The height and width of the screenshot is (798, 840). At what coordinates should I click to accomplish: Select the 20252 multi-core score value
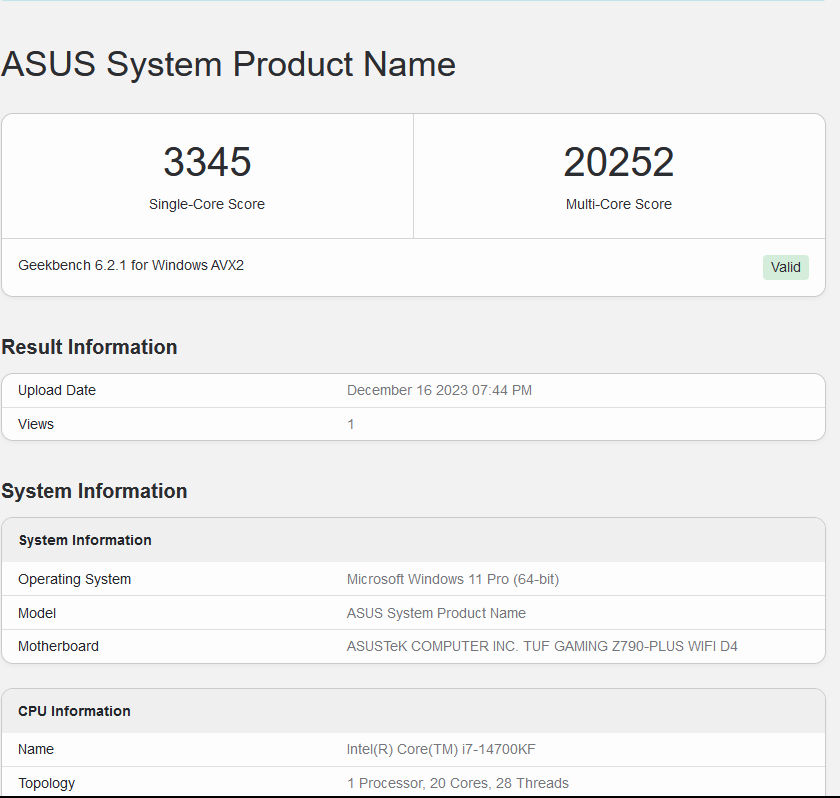(x=619, y=162)
